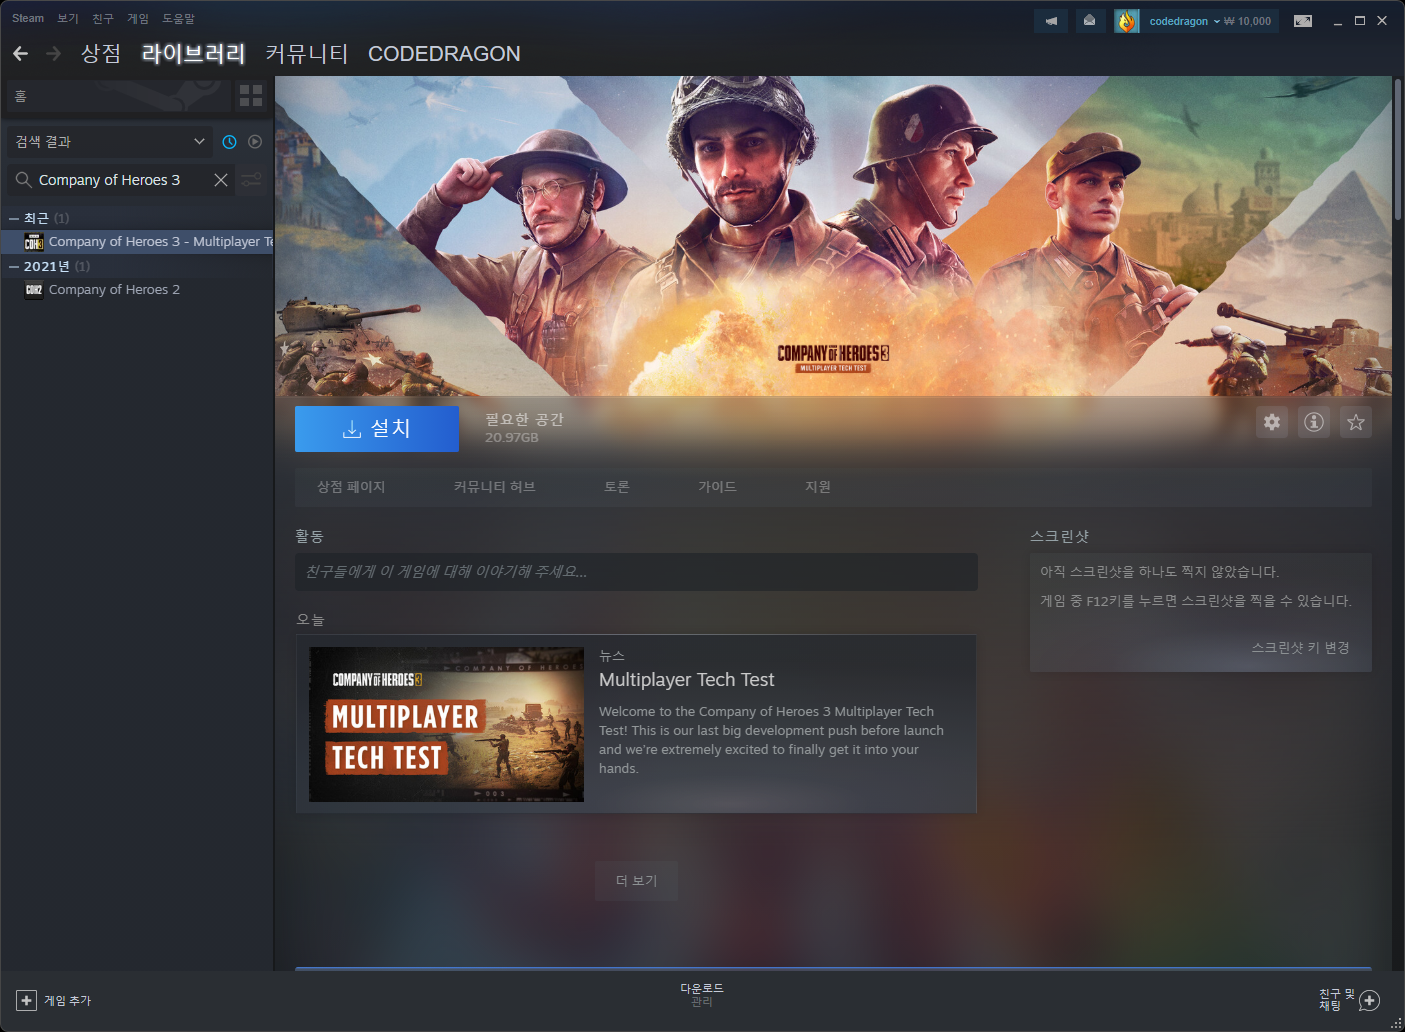Screen dimensions: 1405x1032
Task: Open the codedragon account dropdown
Action: [1184, 21]
